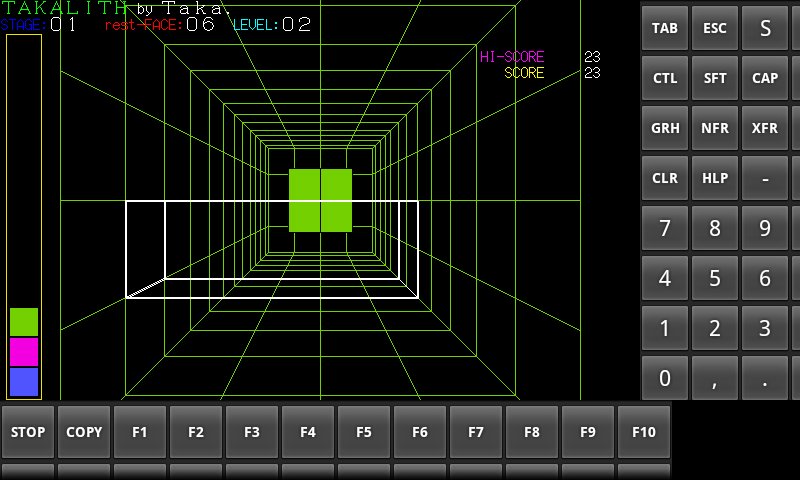The image size is (800, 480).
Task: Tap numpad key 1
Action: click(664, 327)
